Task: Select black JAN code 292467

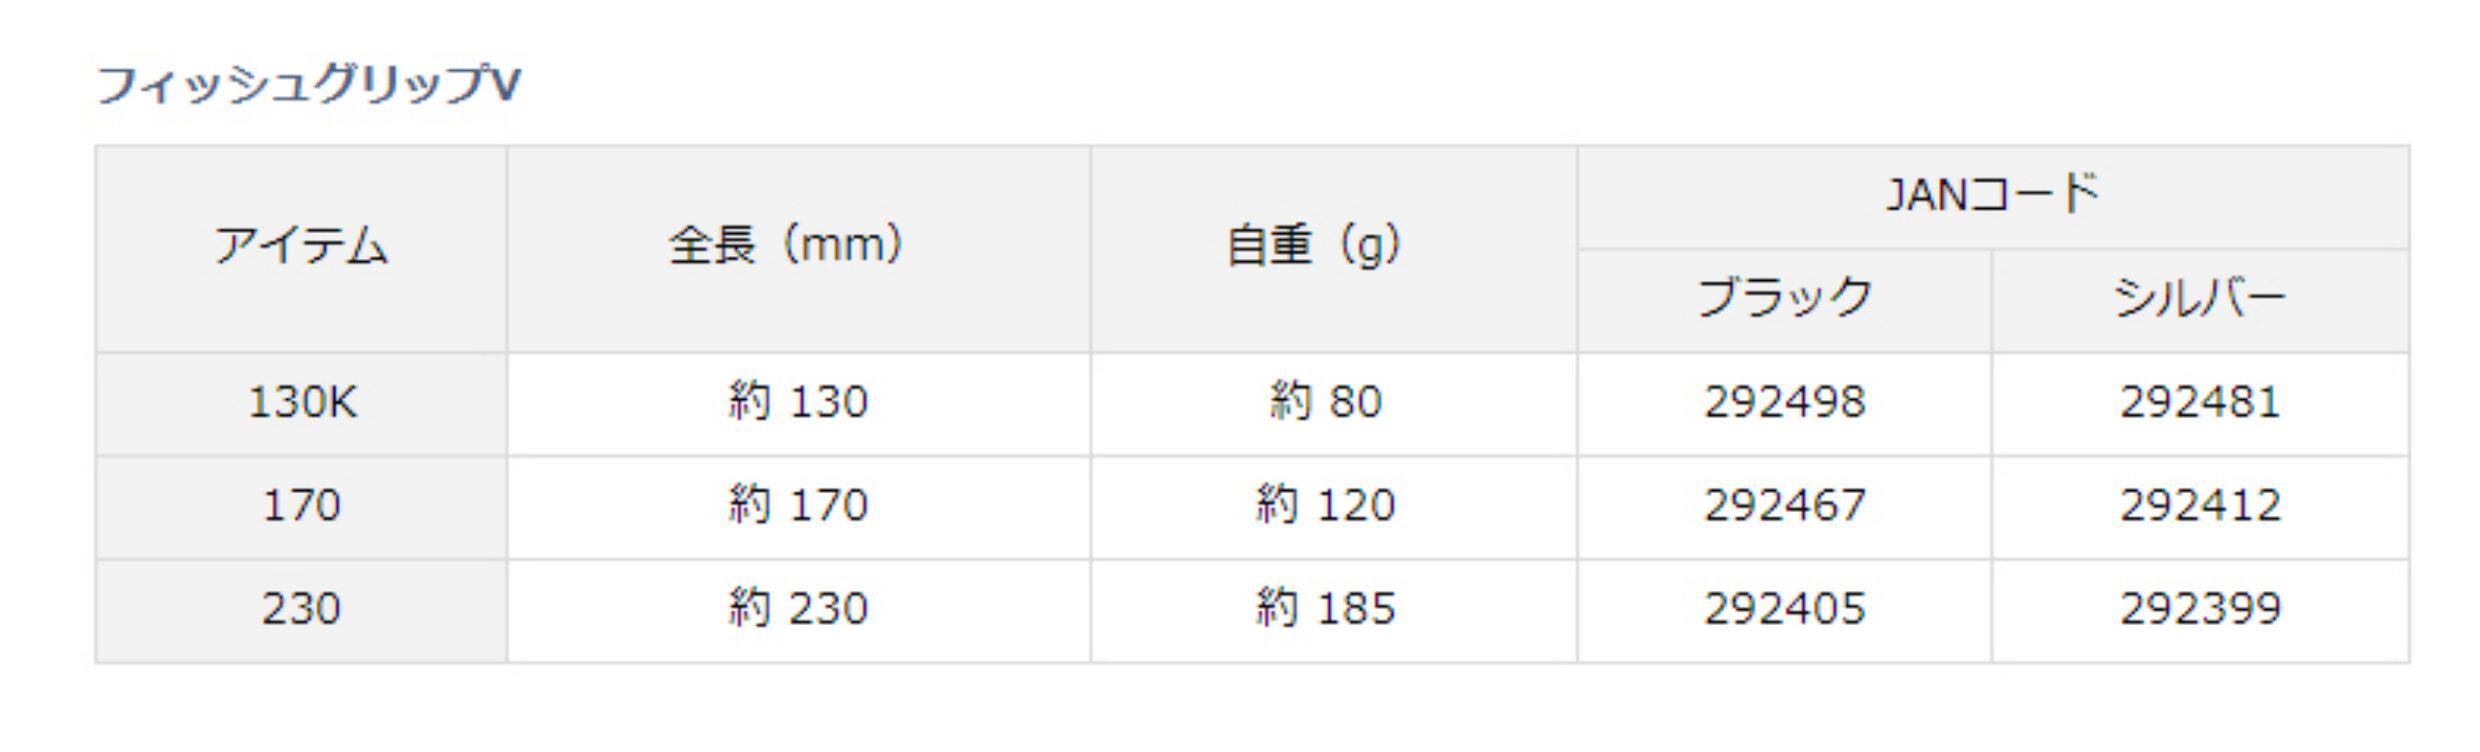Action: [x=1784, y=506]
